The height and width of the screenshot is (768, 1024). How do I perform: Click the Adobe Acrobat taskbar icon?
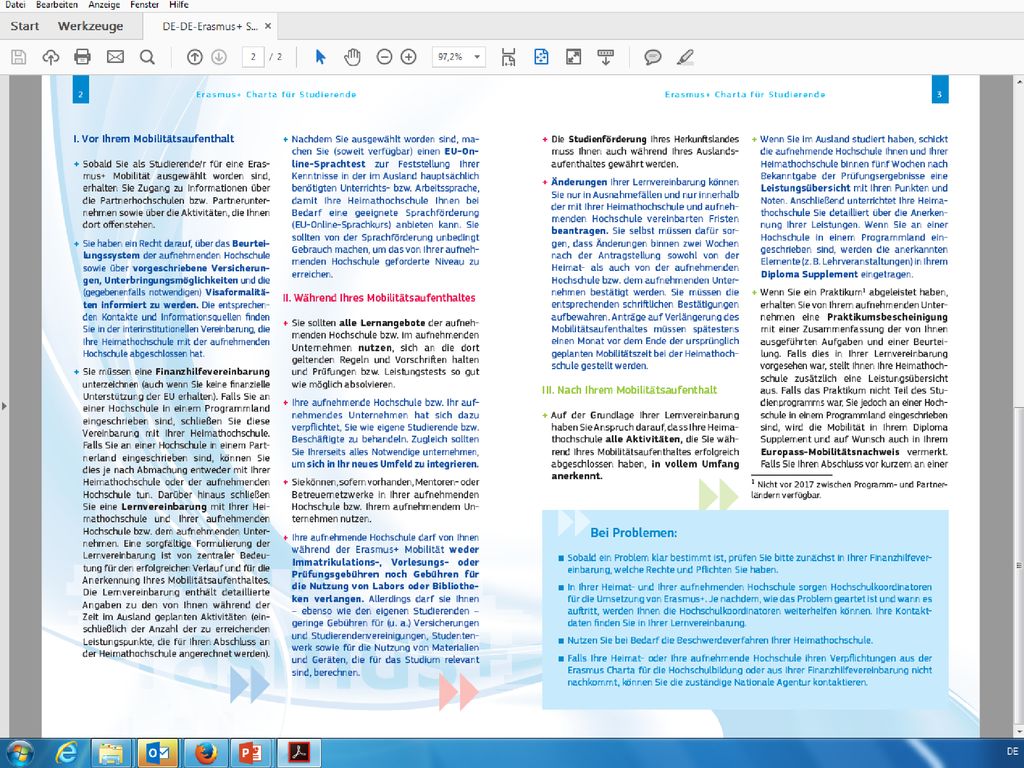[x=298, y=753]
